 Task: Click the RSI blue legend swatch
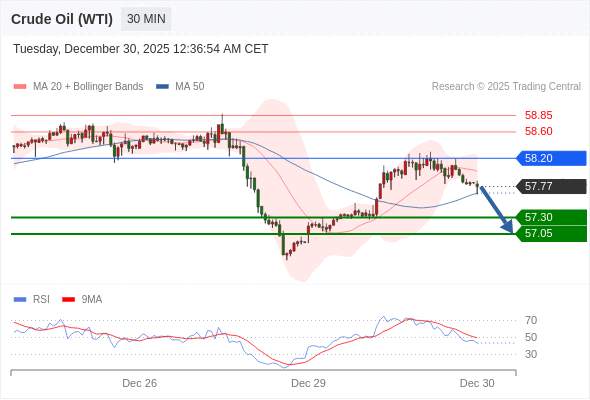(x=20, y=300)
